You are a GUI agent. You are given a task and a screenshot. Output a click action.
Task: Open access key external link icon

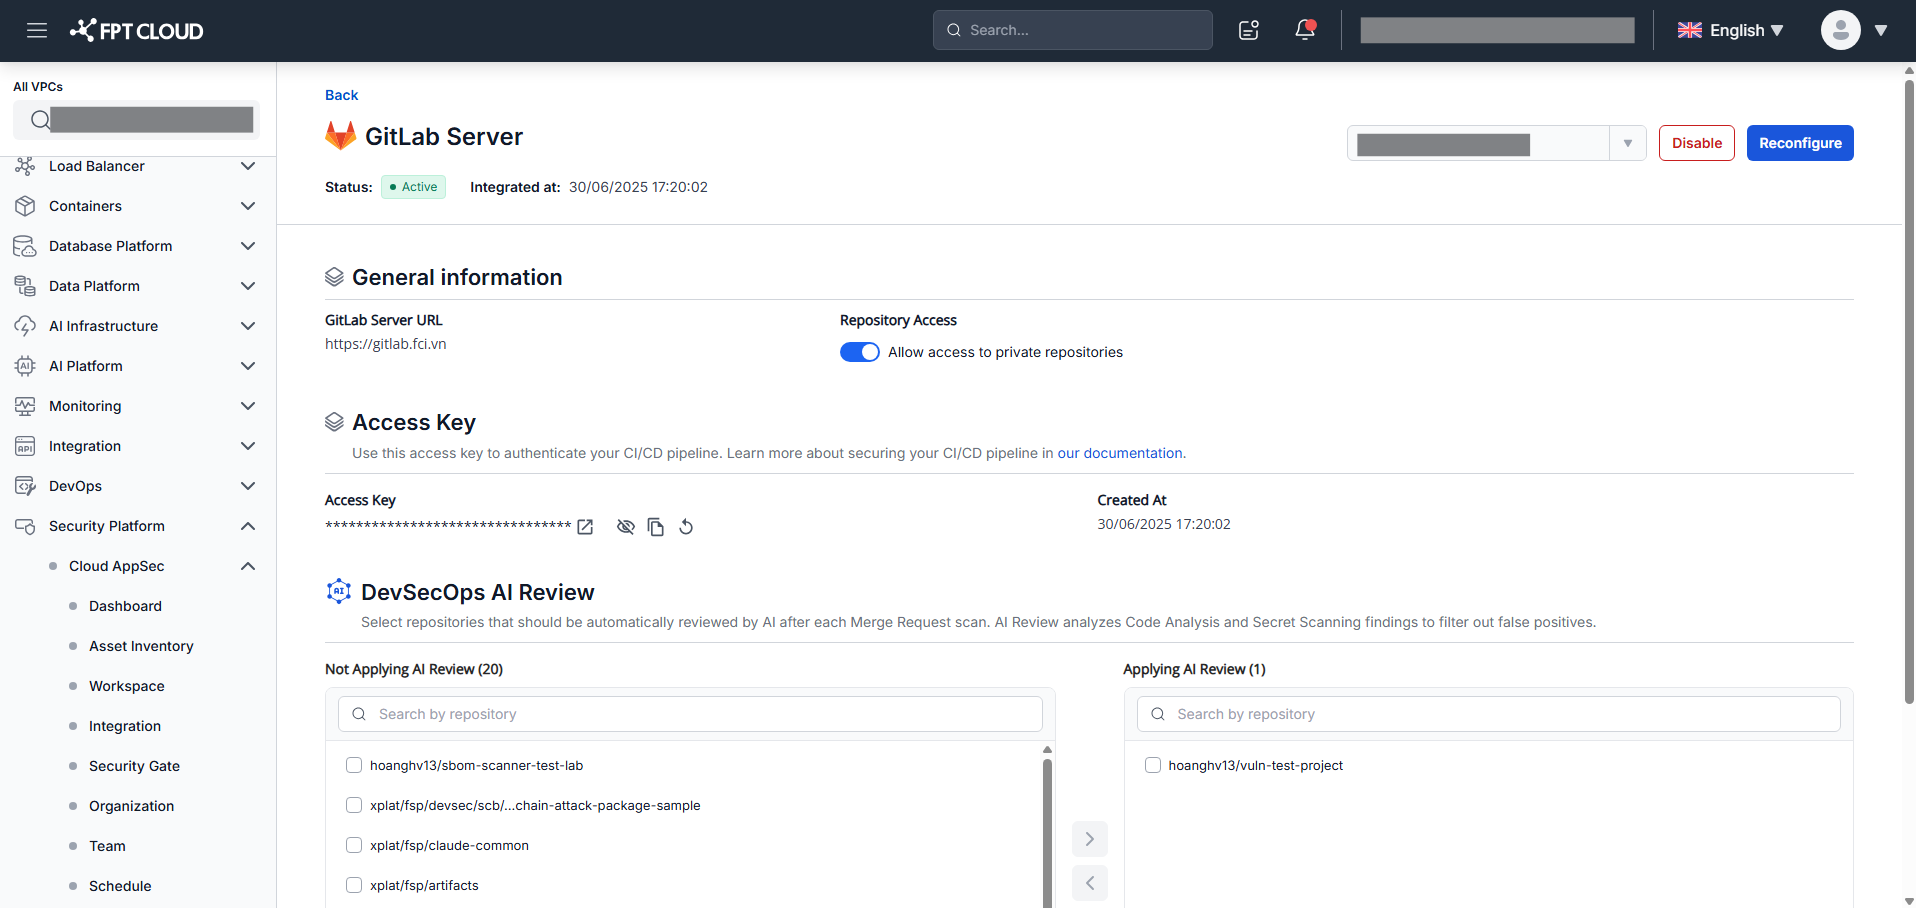point(585,527)
